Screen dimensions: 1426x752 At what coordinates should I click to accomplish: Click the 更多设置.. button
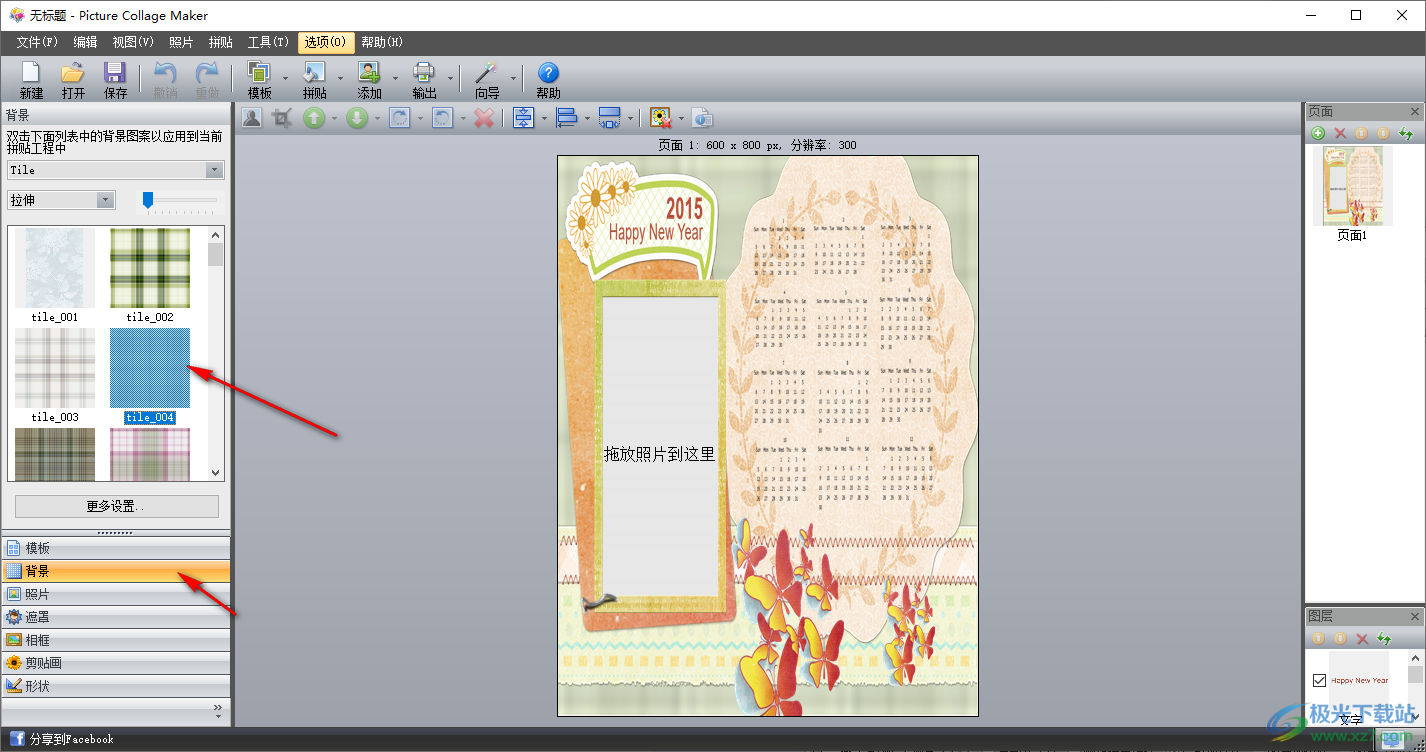pos(116,506)
